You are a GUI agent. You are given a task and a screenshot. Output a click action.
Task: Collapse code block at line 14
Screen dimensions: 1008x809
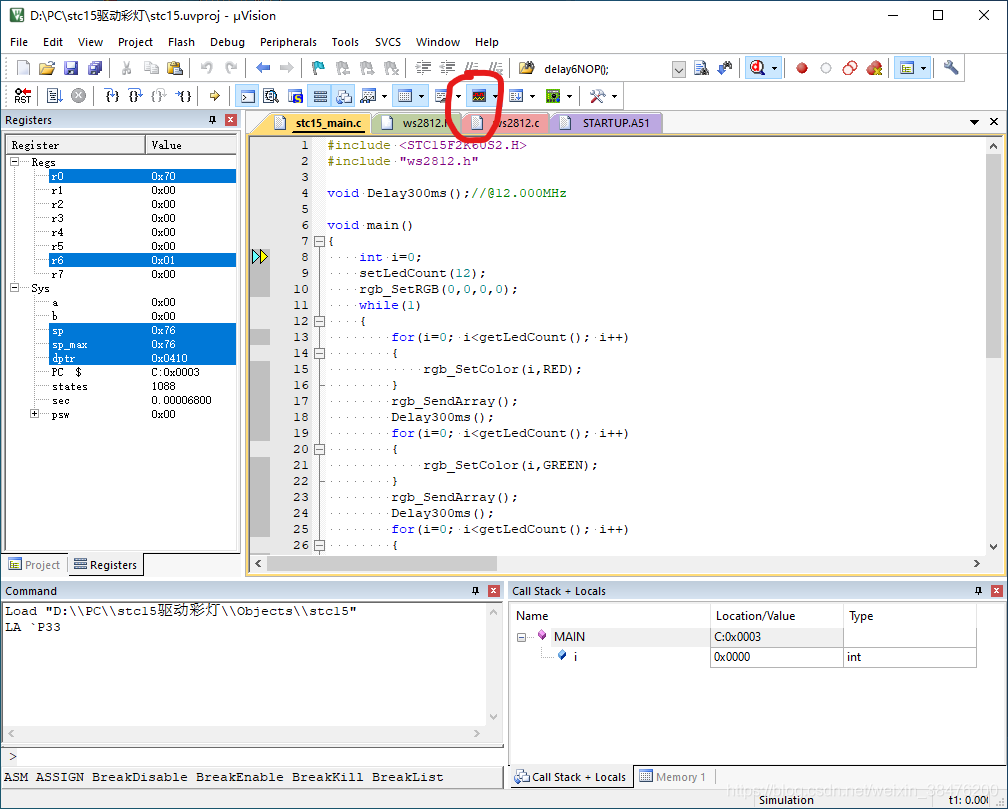(319, 354)
